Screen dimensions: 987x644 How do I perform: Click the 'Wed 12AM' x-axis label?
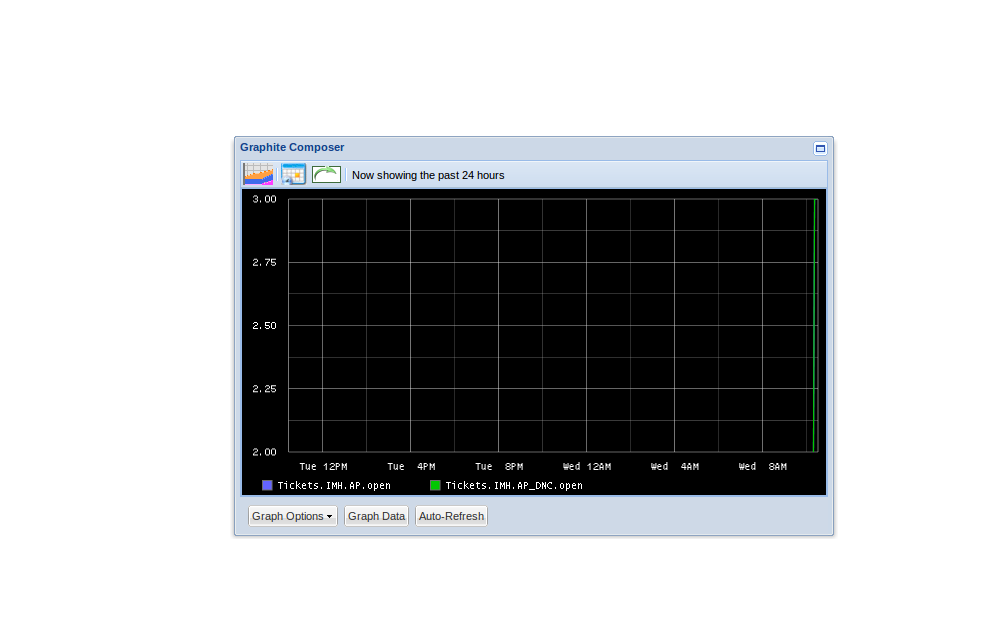click(586, 466)
